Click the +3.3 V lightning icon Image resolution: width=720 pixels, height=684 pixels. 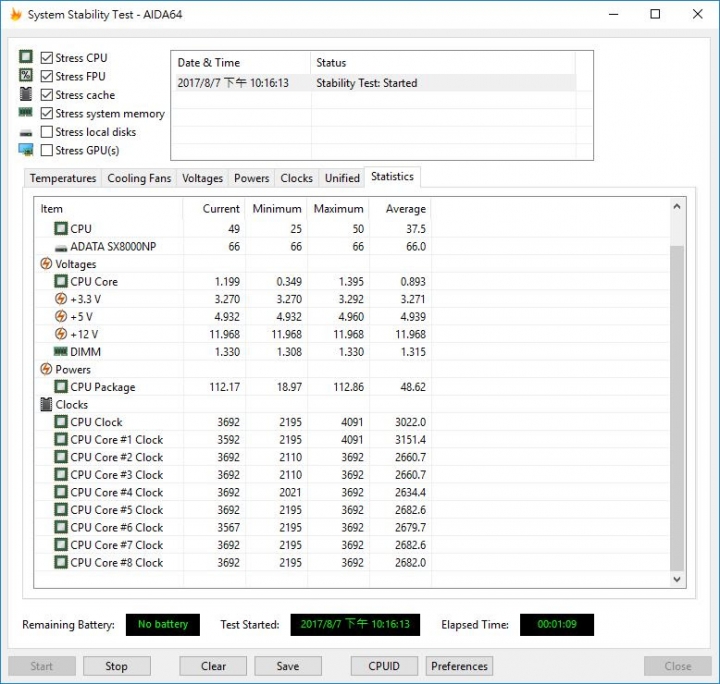coord(61,299)
